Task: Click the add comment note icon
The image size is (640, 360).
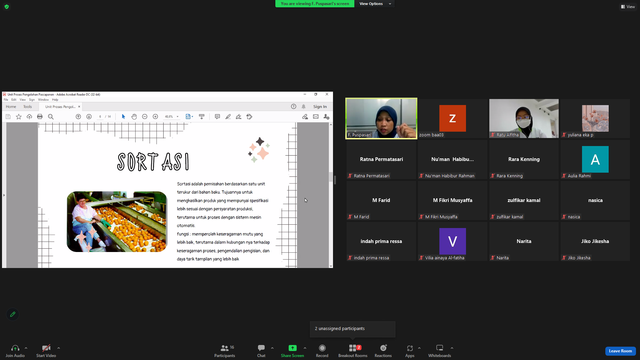Action: click(x=217, y=117)
